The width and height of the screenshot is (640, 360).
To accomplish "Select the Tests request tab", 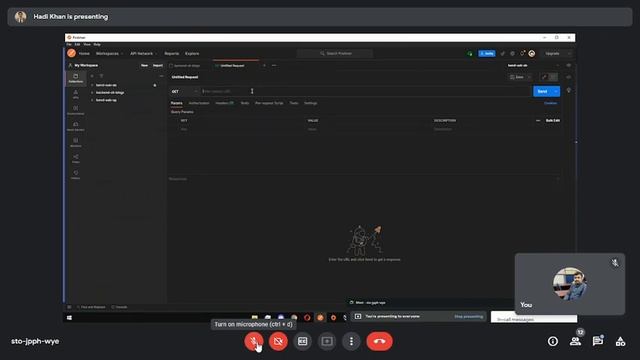I will click(x=294, y=103).
